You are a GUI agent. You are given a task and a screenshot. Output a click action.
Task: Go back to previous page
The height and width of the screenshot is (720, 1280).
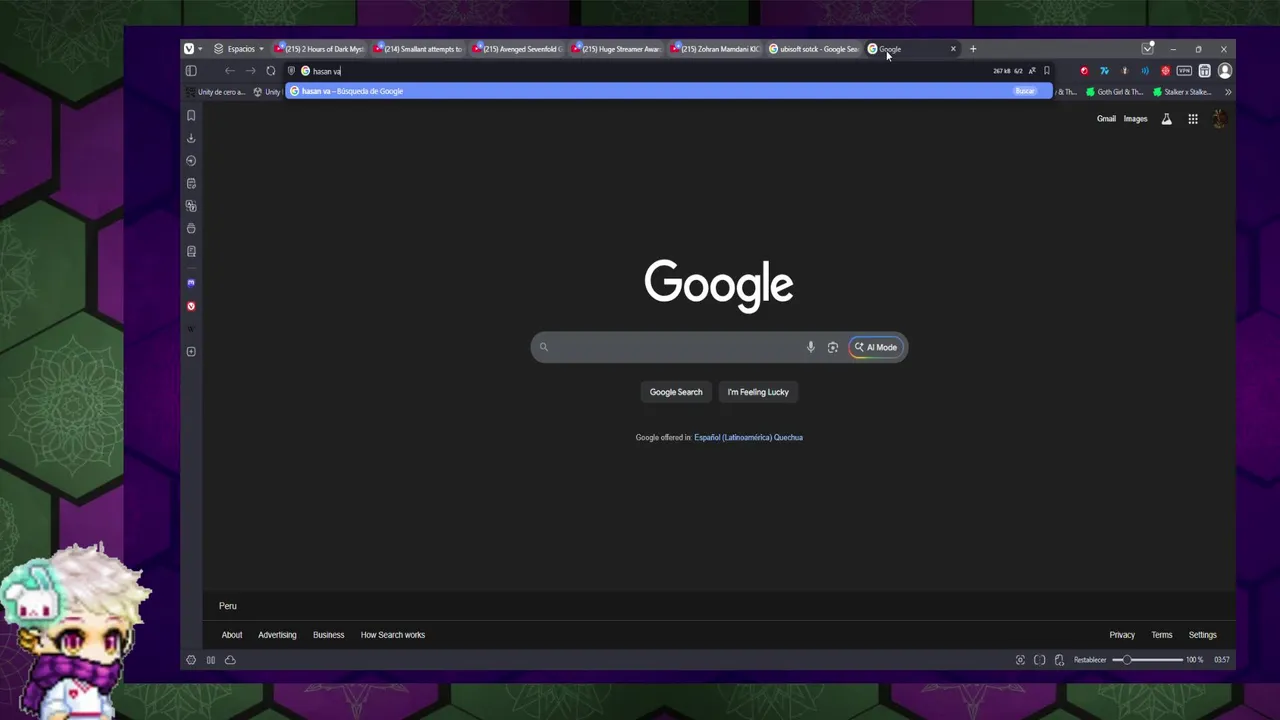tap(230, 71)
